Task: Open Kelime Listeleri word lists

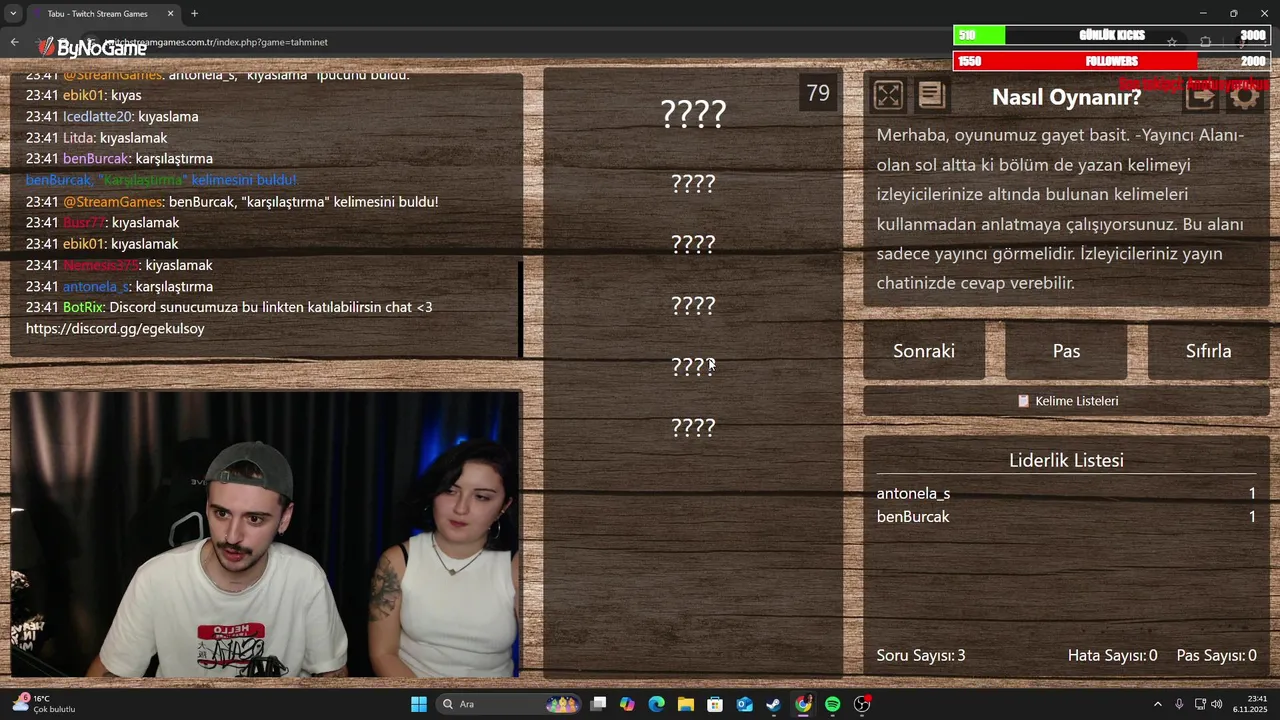Action: coord(1066,401)
